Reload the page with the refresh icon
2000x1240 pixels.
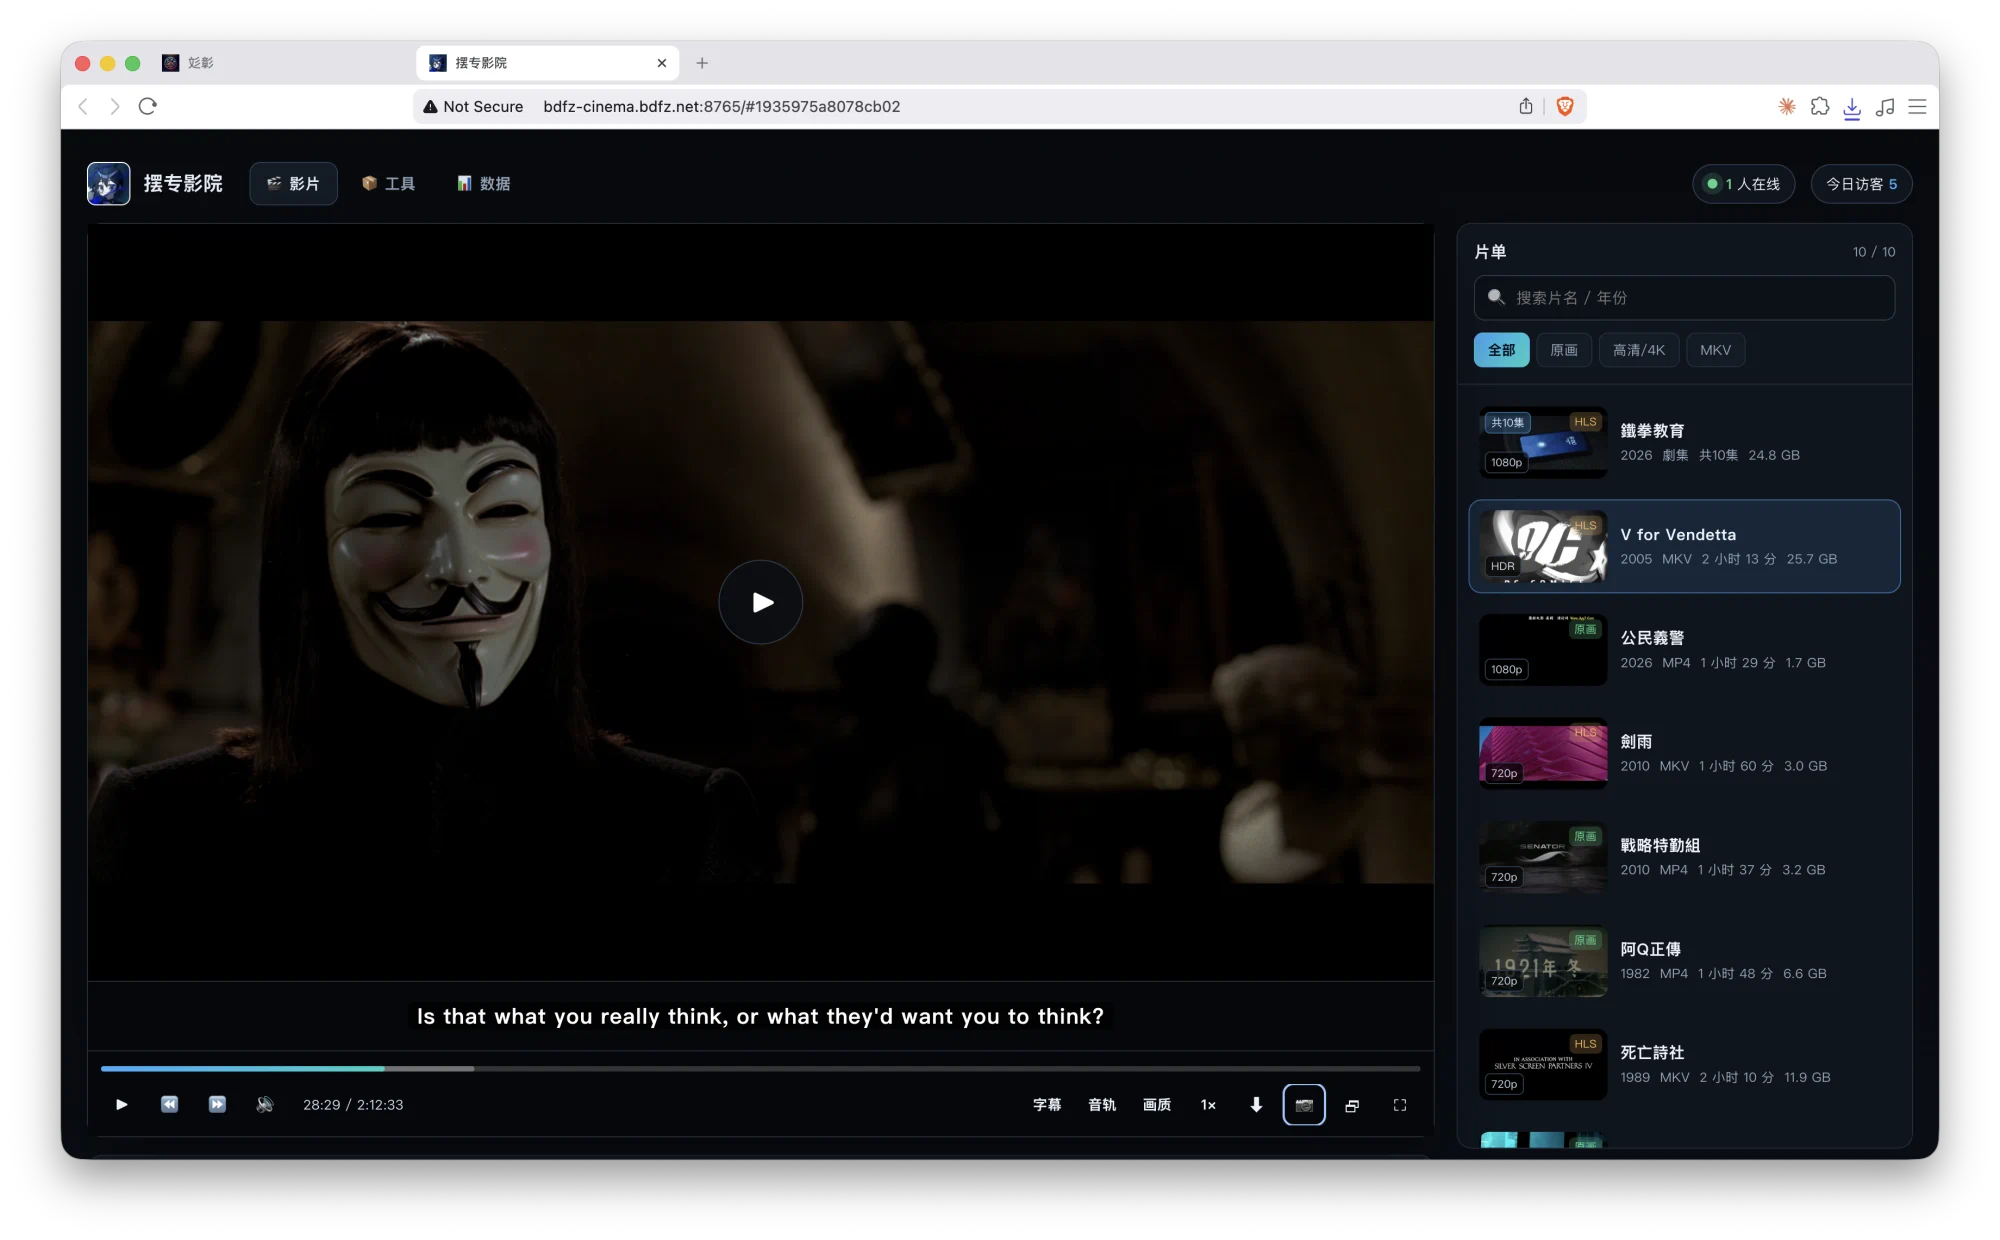point(148,107)
